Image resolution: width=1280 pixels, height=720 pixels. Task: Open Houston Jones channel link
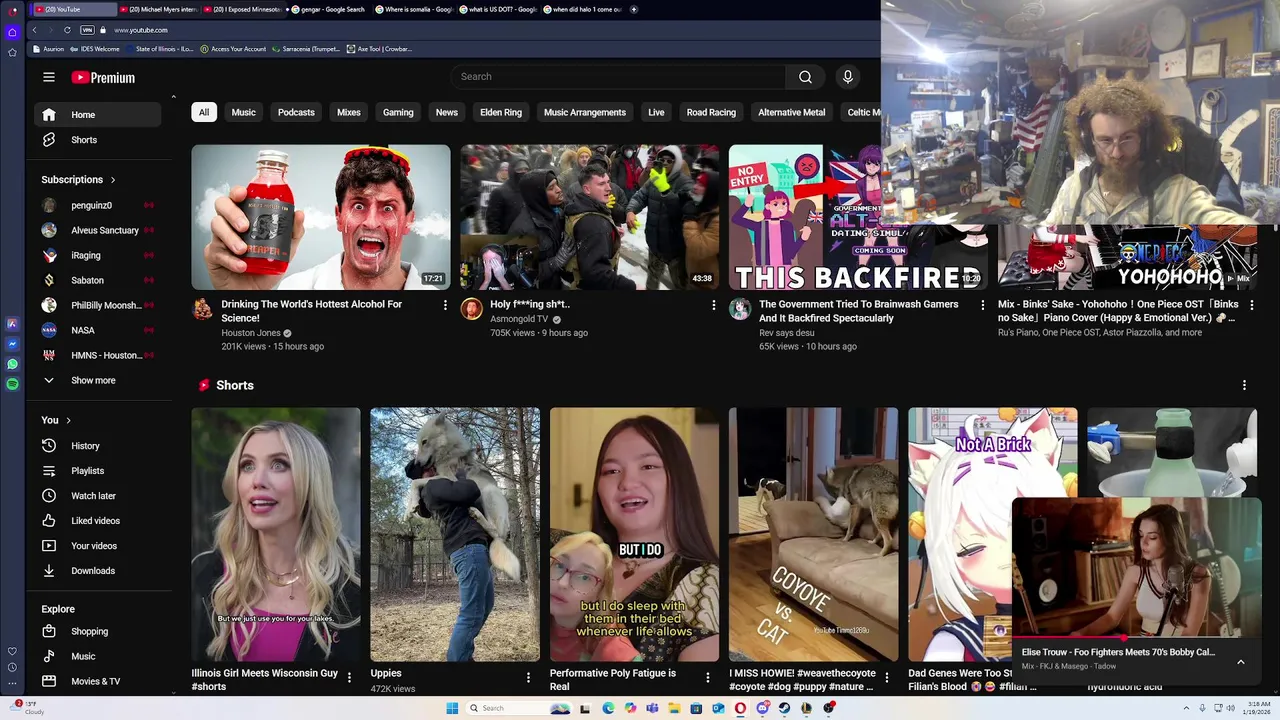click(251, 333)
